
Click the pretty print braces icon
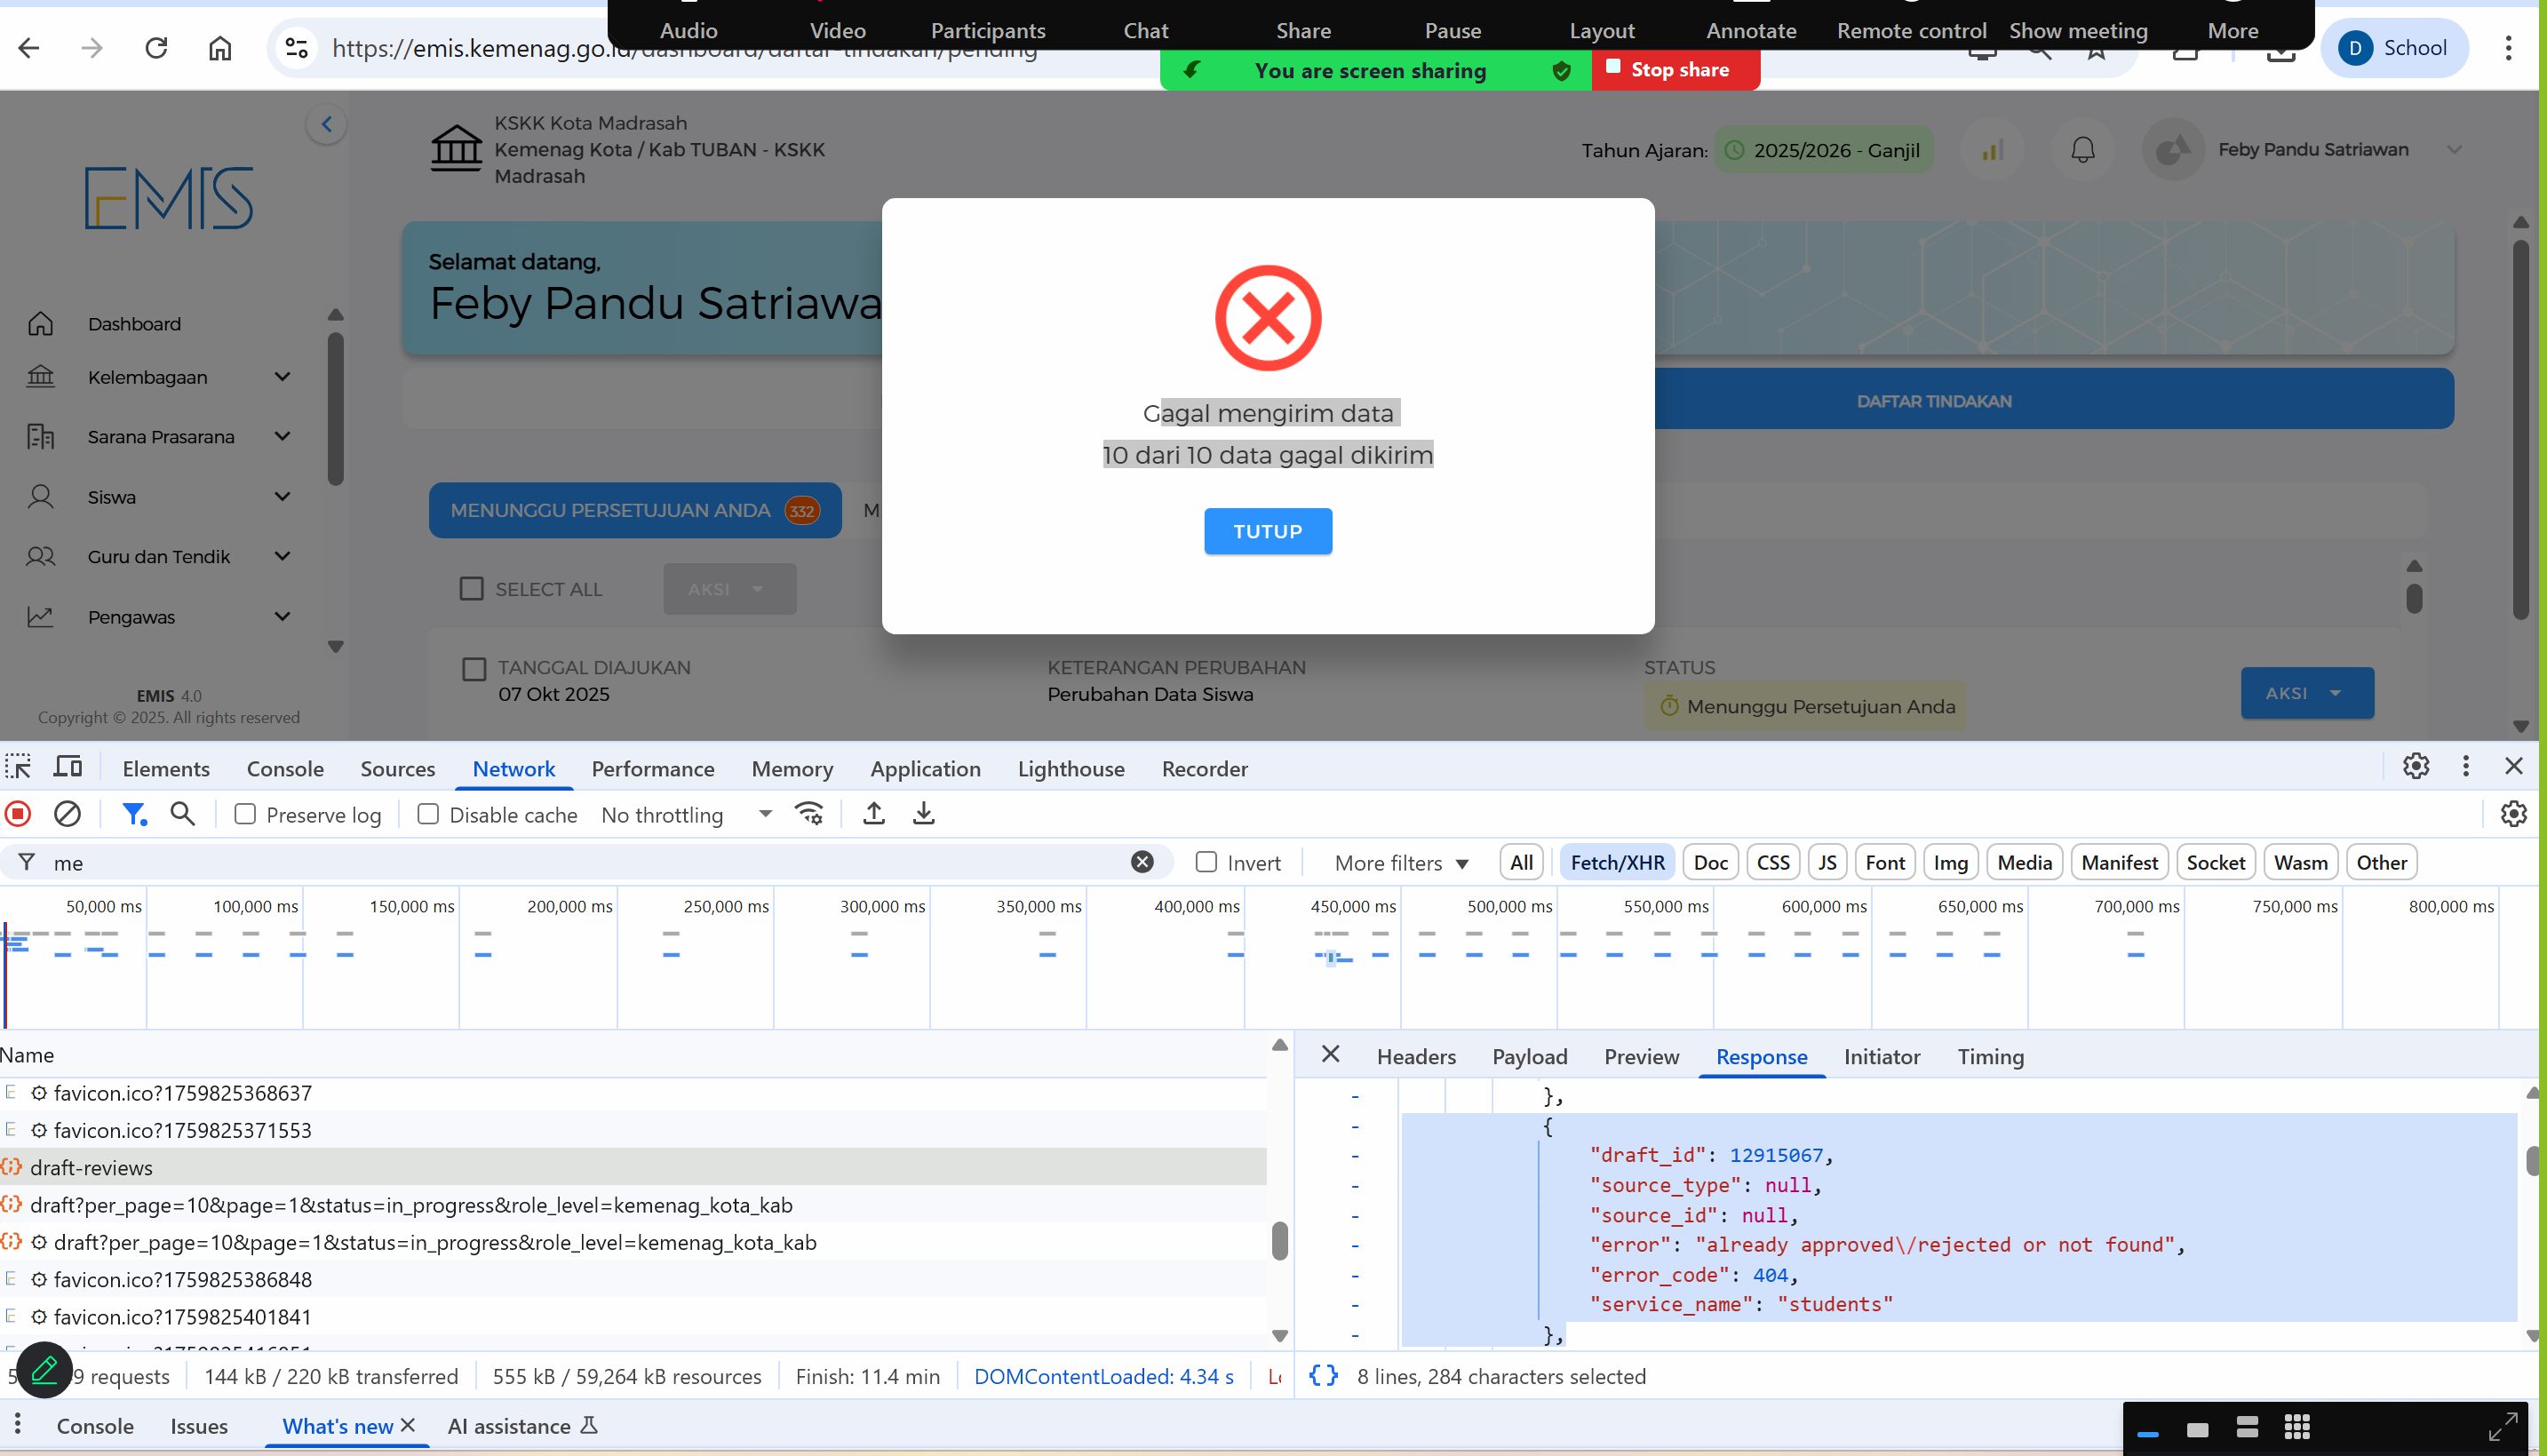pyautogui.click(x=1323, y=1376)
